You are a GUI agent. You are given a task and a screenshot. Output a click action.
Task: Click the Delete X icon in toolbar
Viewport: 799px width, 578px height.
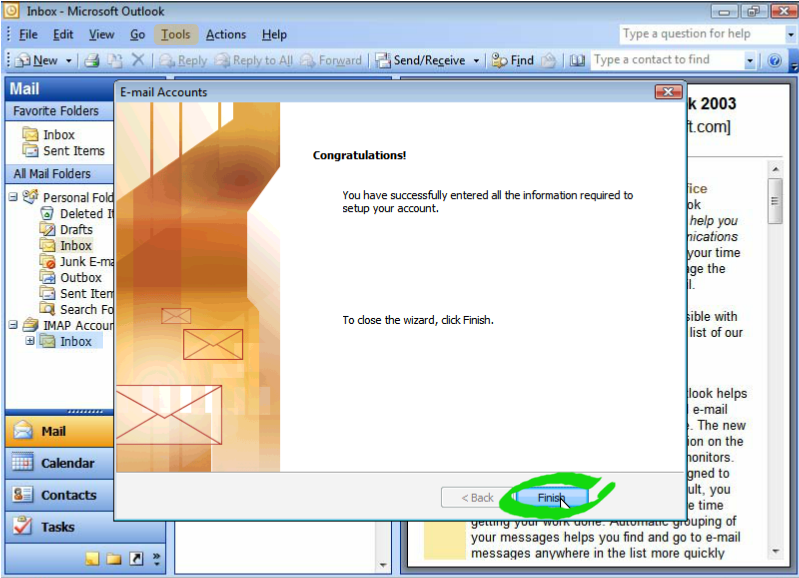138,60
